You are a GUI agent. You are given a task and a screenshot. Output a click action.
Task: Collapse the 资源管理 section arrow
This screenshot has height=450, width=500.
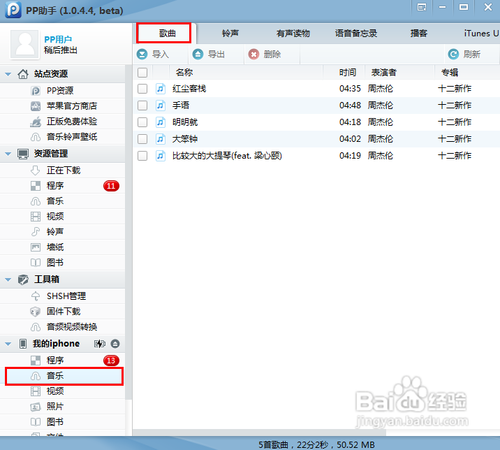[x=8, y=154]
